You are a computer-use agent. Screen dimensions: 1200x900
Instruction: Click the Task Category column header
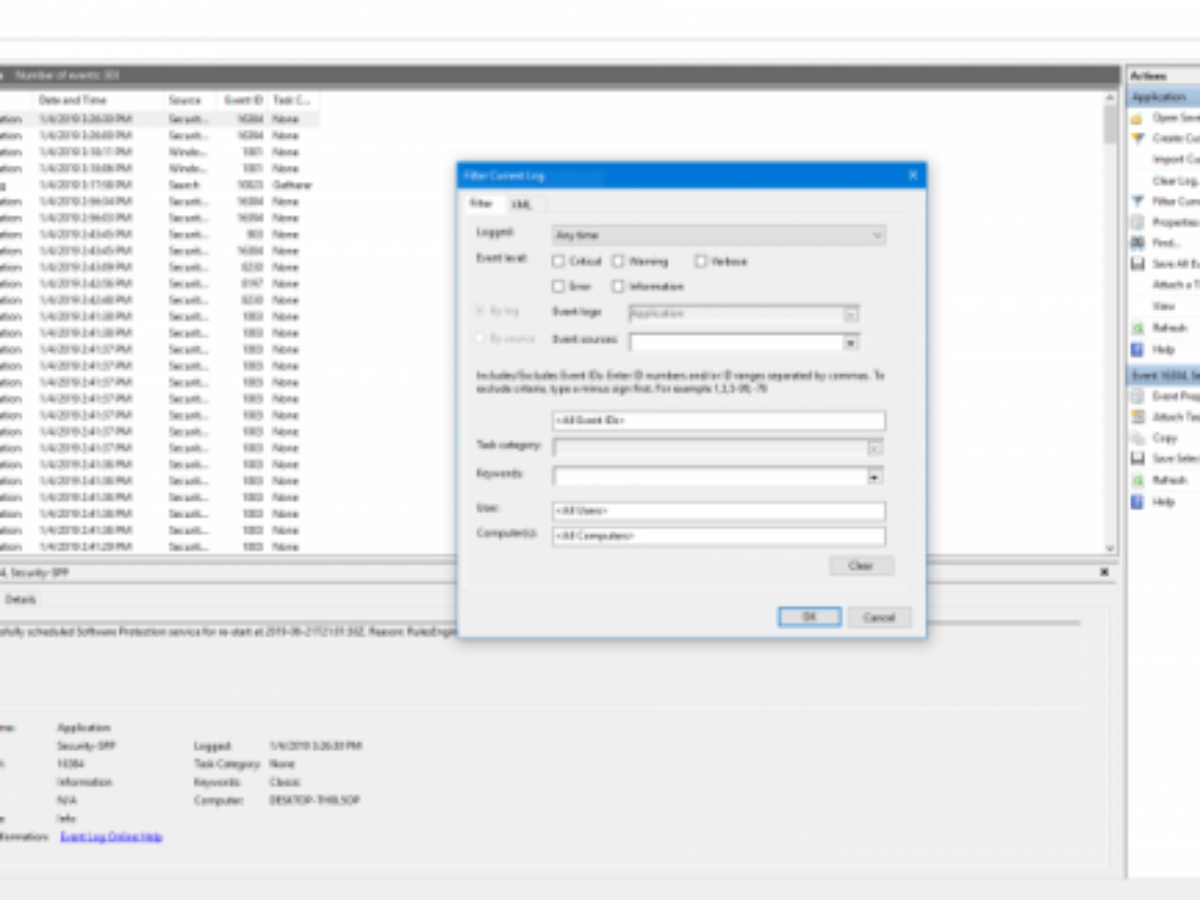pos(292,100)
